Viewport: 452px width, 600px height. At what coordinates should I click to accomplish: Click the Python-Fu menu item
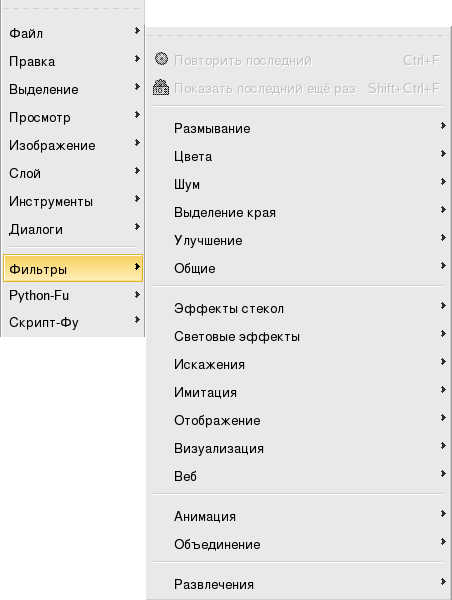pyautogui.click(x=73, y=295)
